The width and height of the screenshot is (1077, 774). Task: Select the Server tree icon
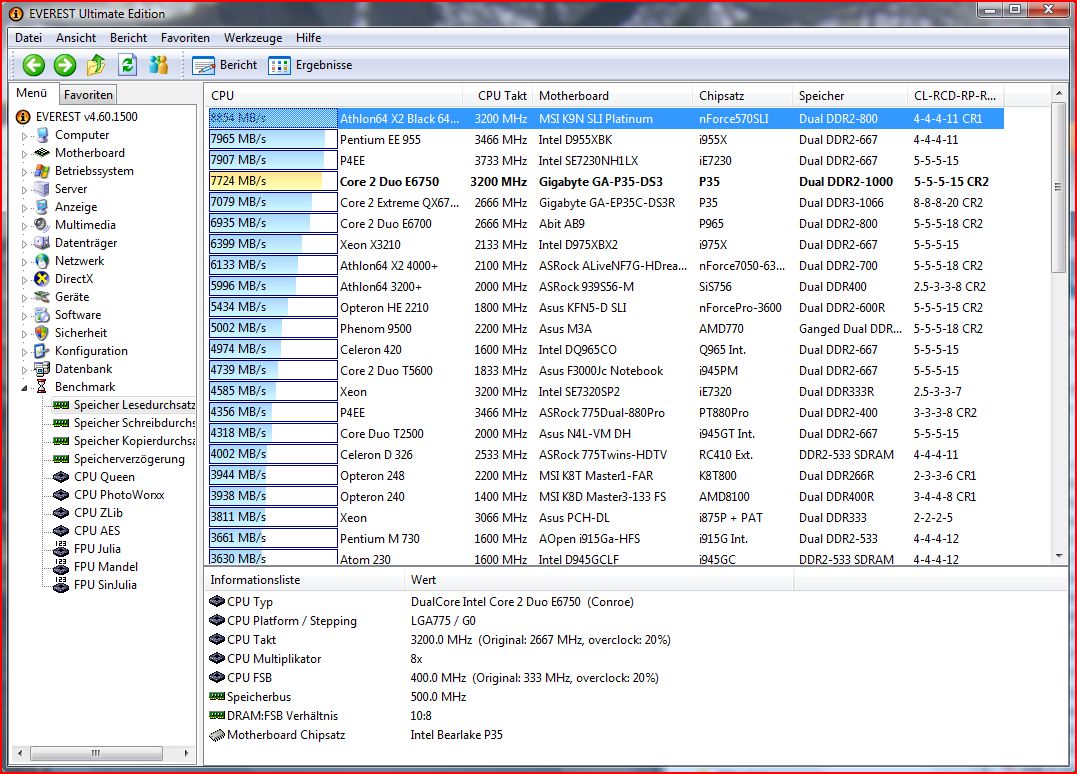(x=43, y=189)
